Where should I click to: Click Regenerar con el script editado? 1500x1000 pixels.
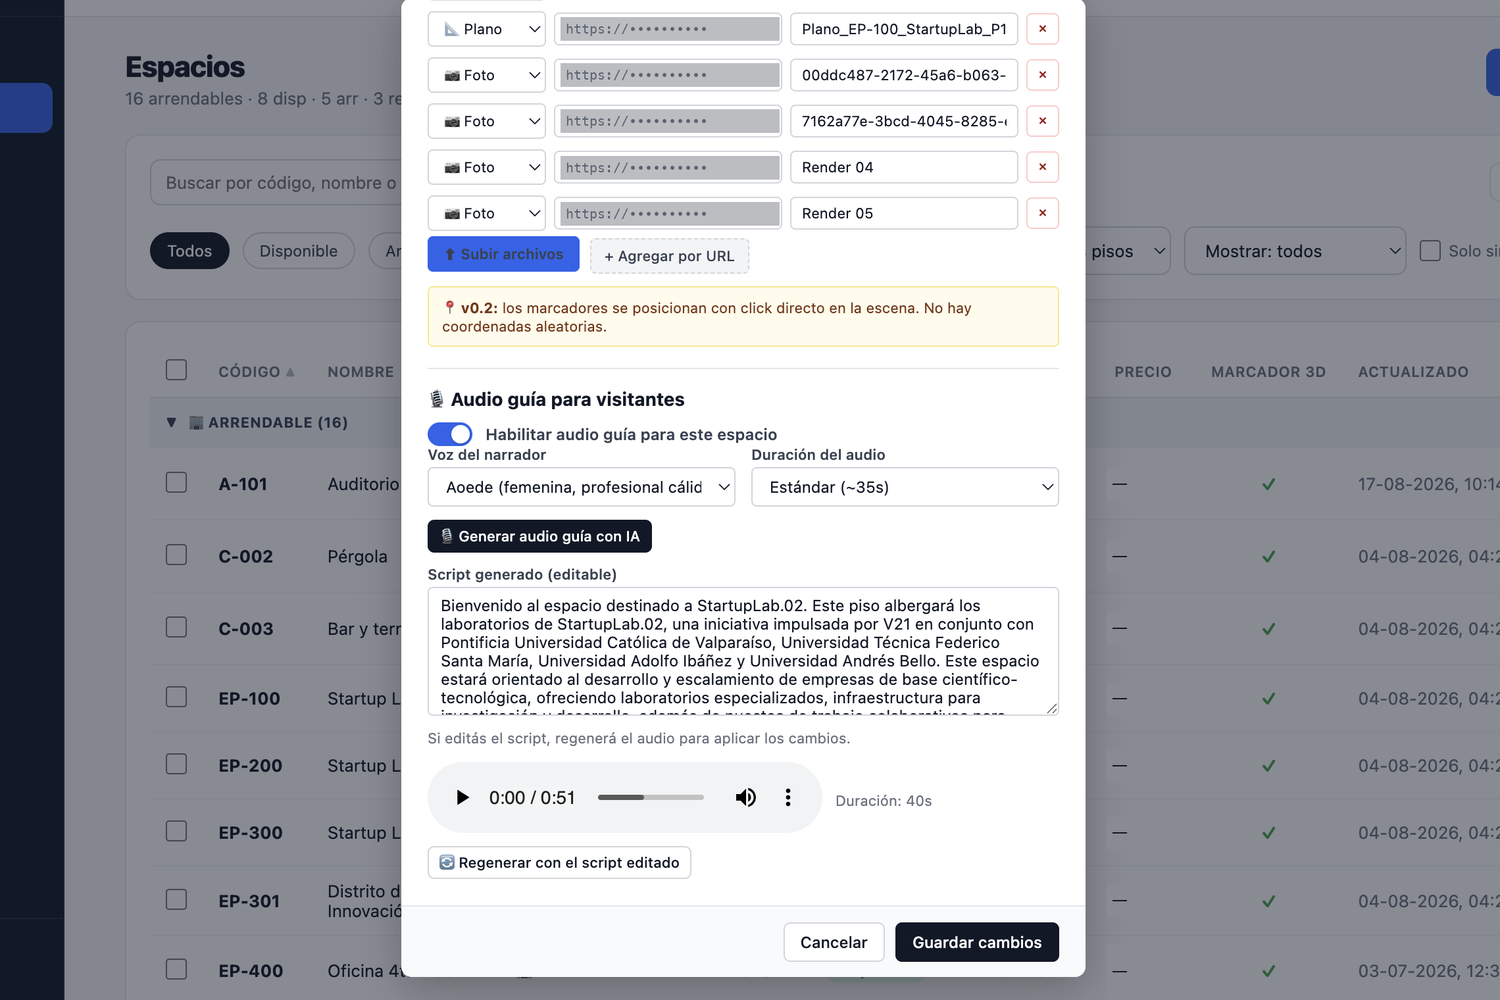tap(559, 862)
